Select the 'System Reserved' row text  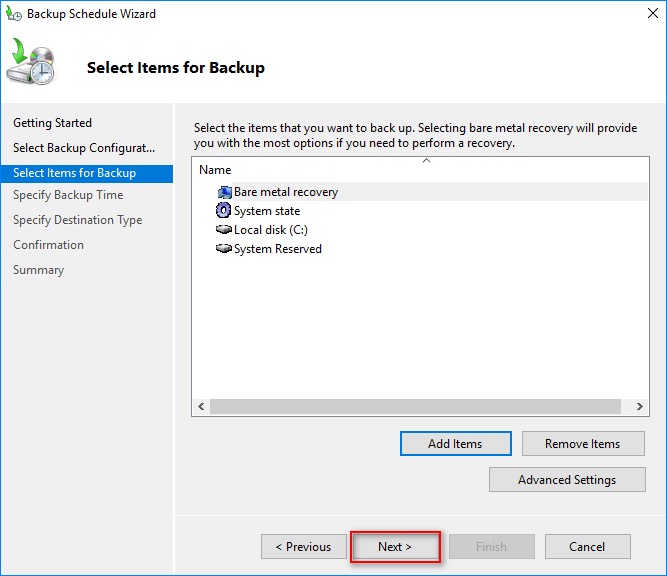pyautogui.click(x=278, y=249)
